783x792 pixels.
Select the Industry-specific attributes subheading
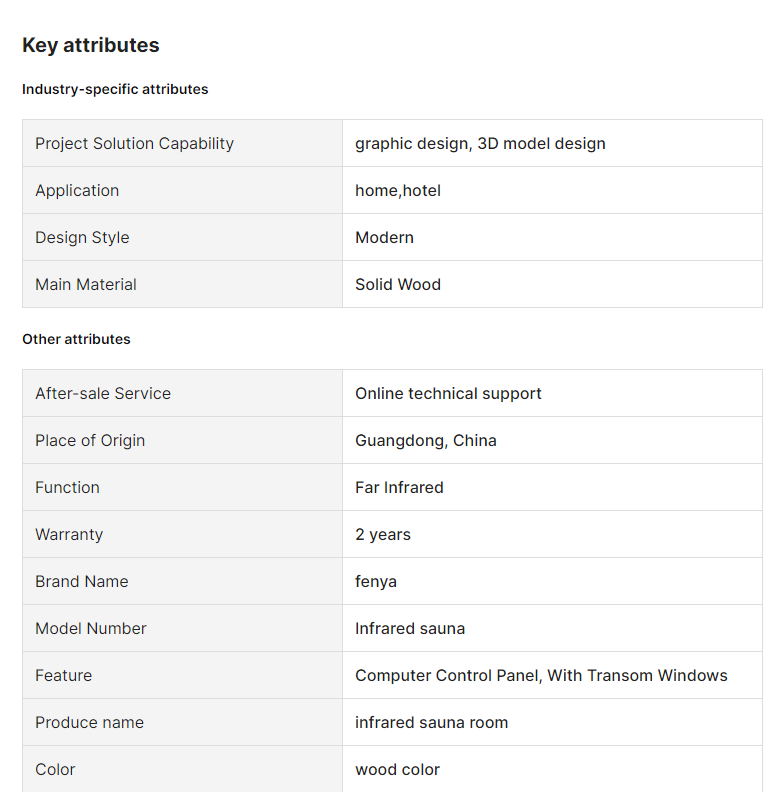(115, 89)
